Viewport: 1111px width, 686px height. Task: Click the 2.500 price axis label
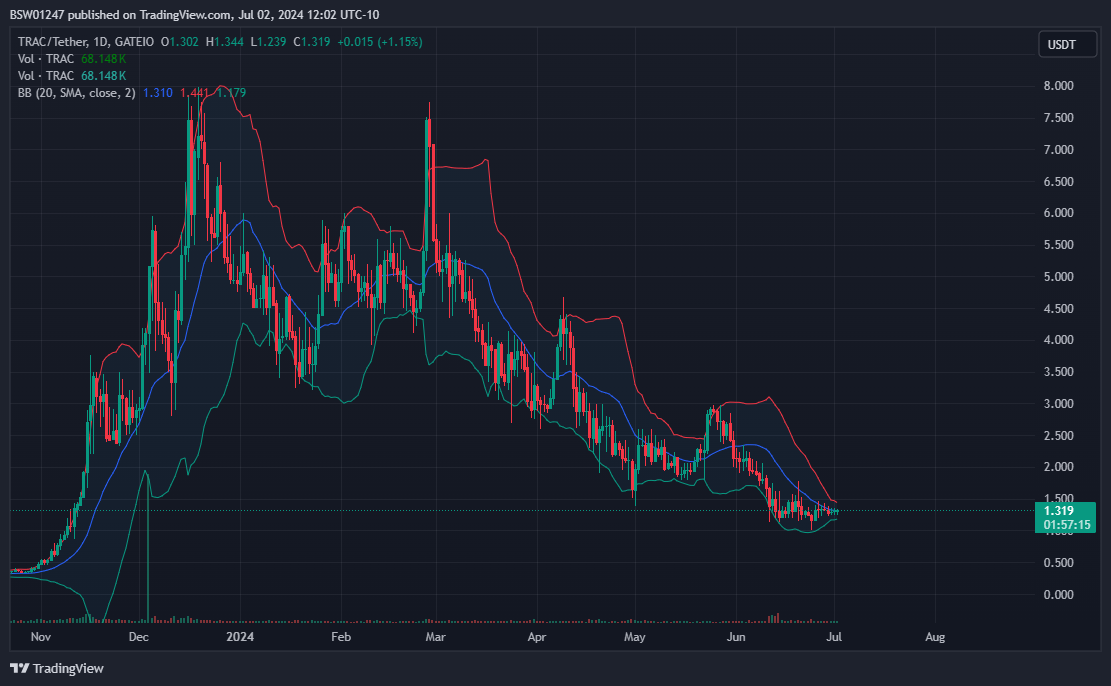coord(1059,435)
